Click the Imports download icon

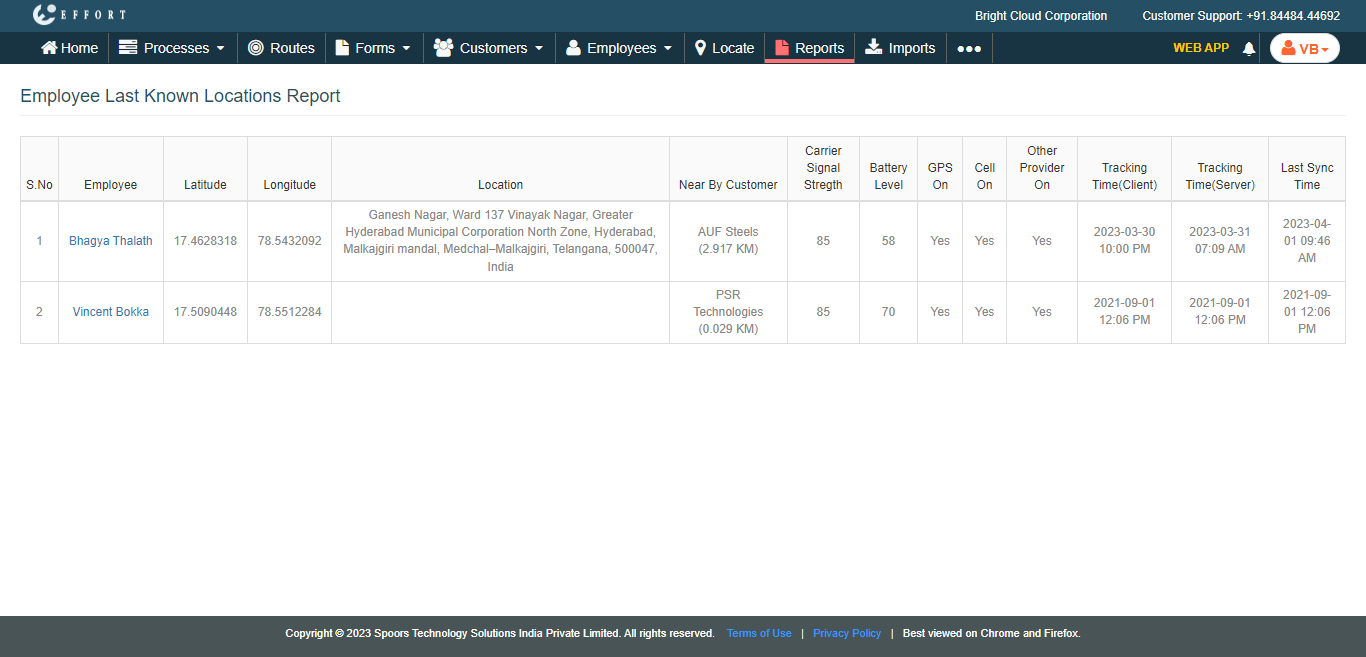tap(874, 47)
